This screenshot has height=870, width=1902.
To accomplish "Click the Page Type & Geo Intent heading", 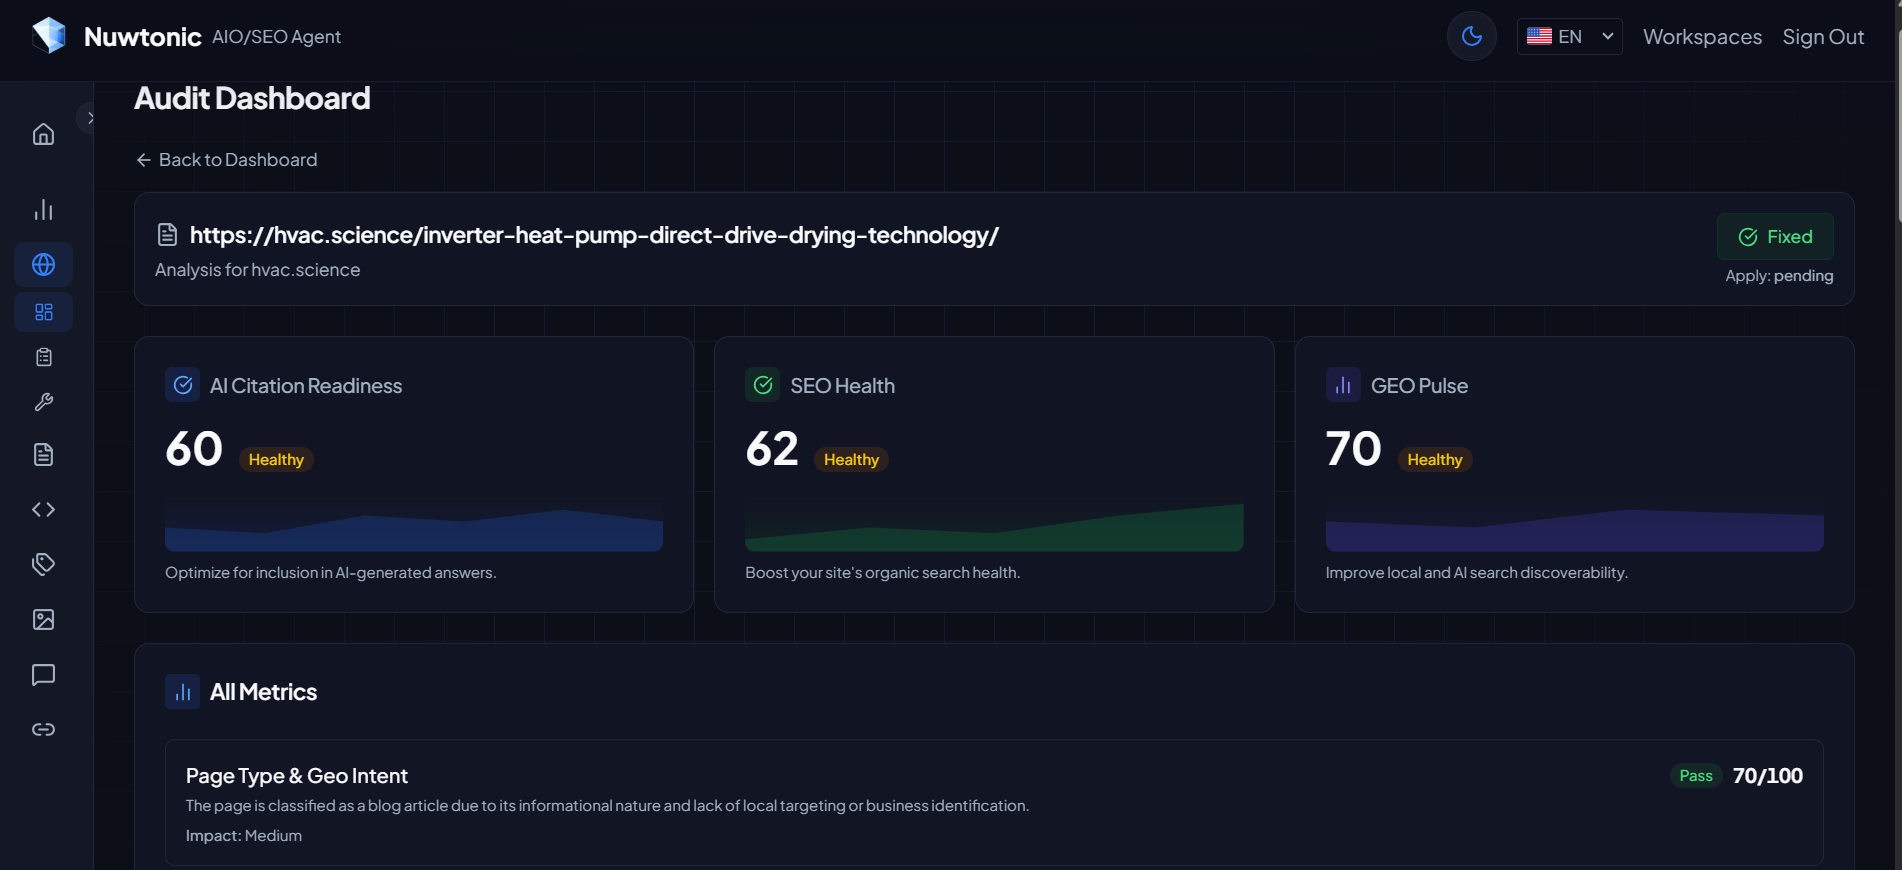I will [x=297, y=776].
